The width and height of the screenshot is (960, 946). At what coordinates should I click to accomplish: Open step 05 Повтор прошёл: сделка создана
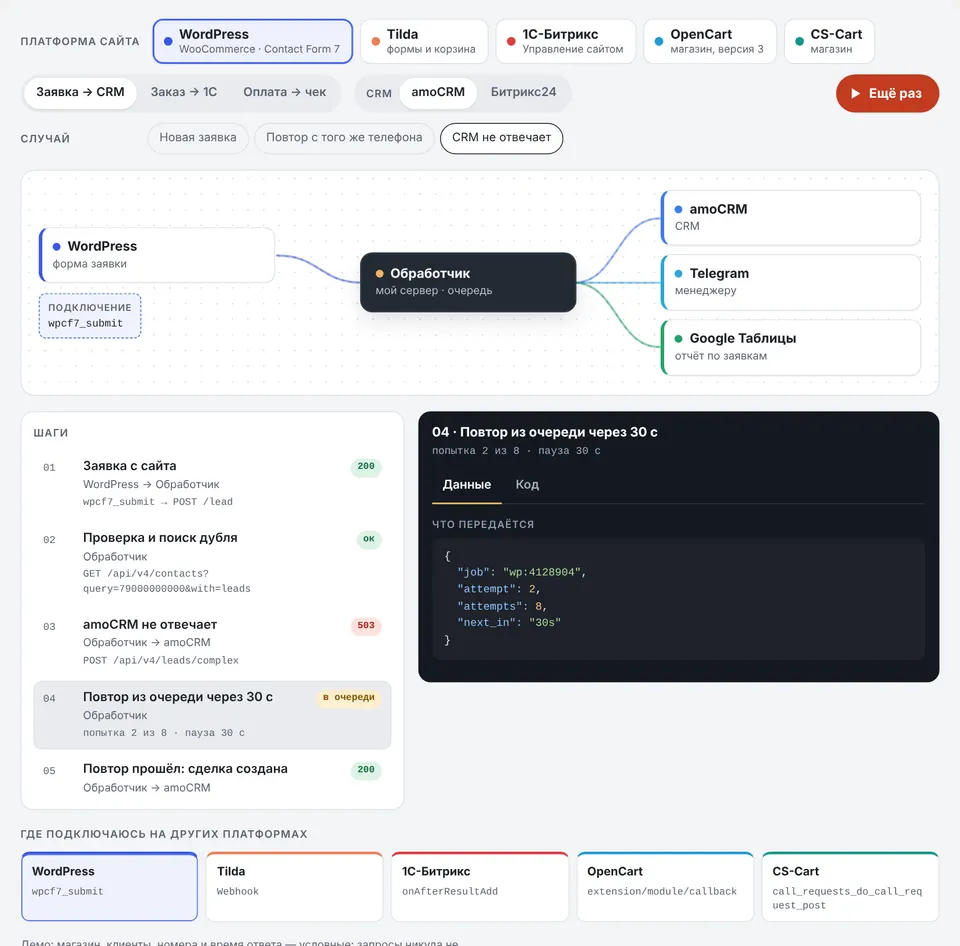tap(212, 778)
